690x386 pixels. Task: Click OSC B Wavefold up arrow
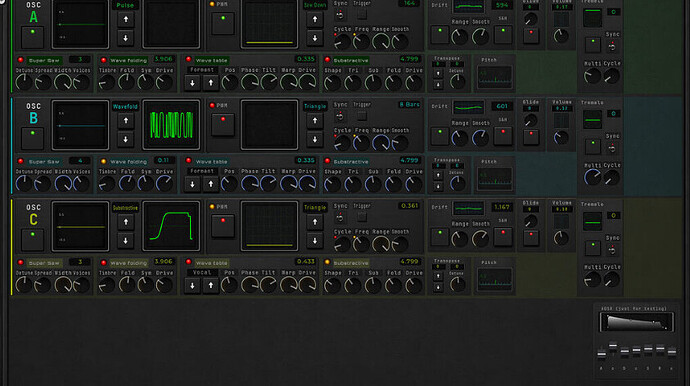[126, 121]
